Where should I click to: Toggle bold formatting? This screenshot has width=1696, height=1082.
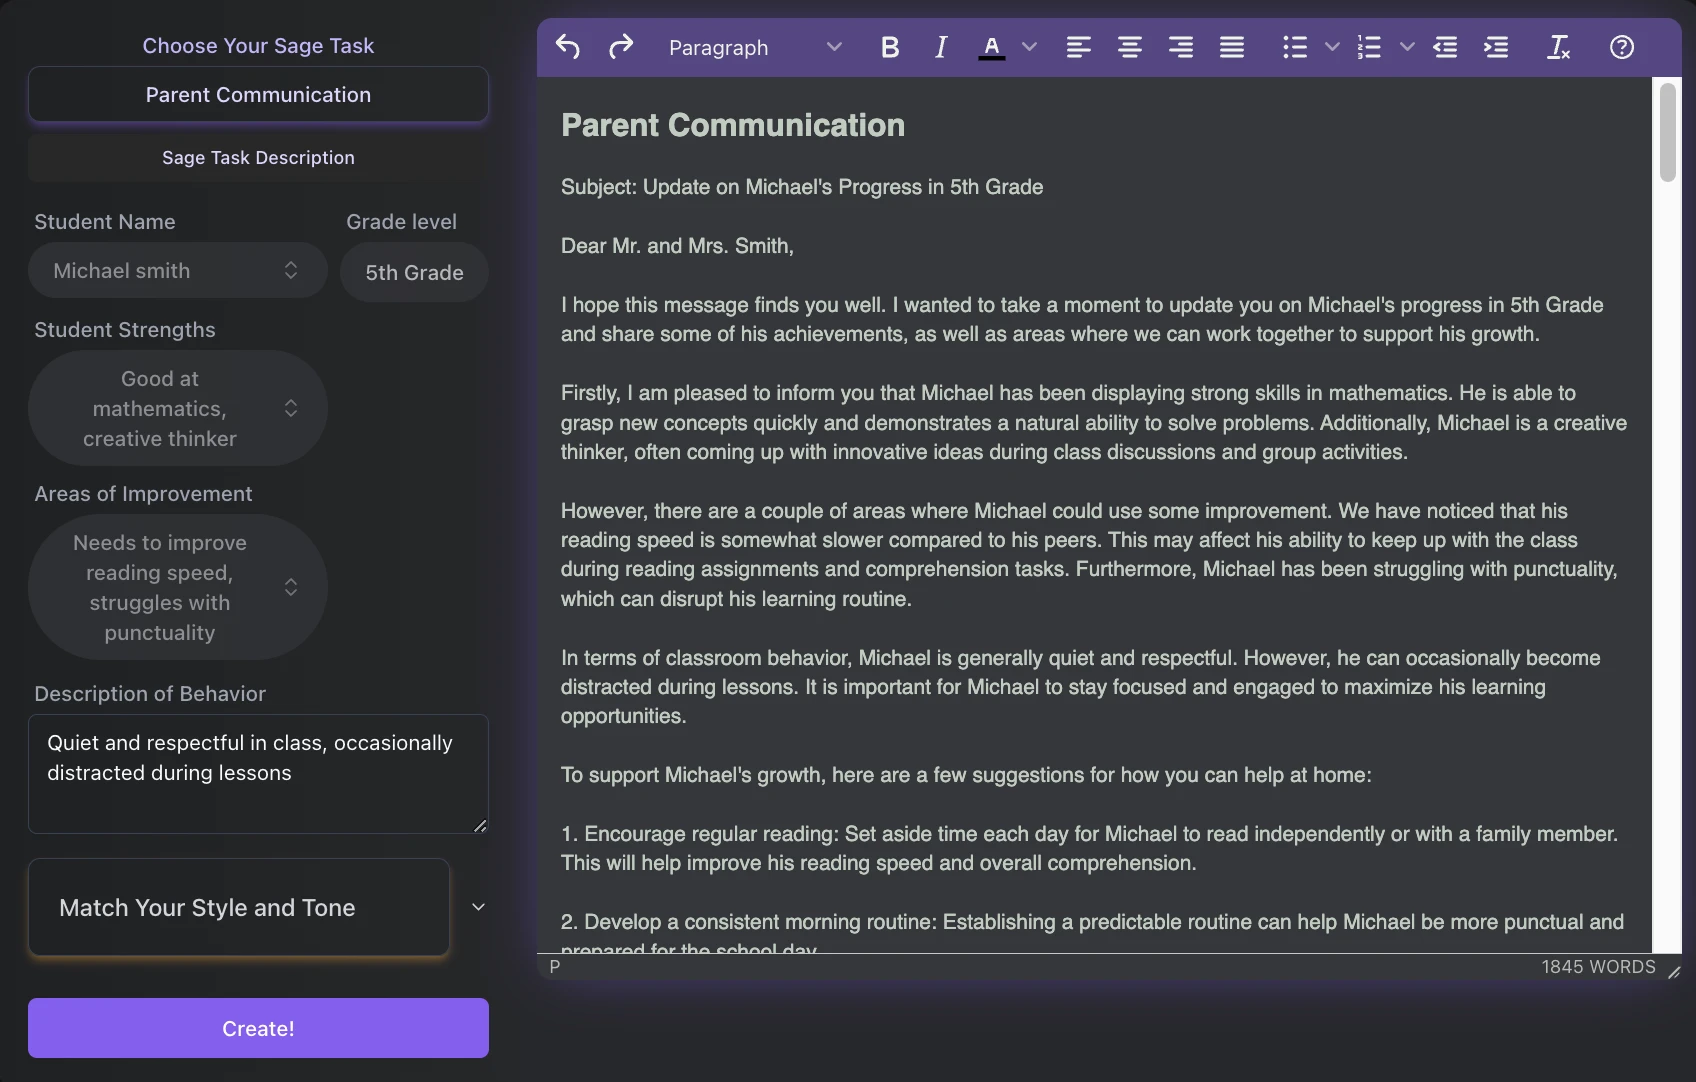pos(890,47)
